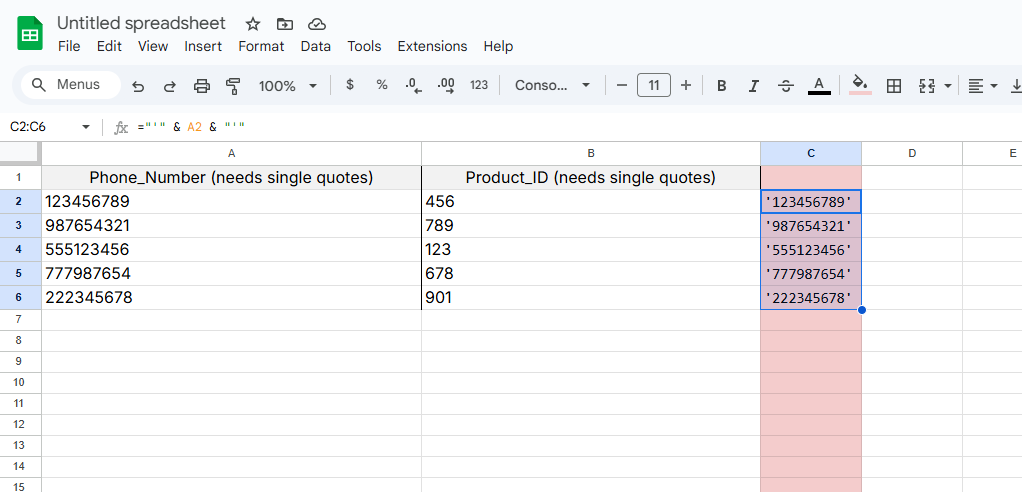Viewport: 1022px width, 492px height.
Task: Click the Borders icon
Action: pos(894,86)
